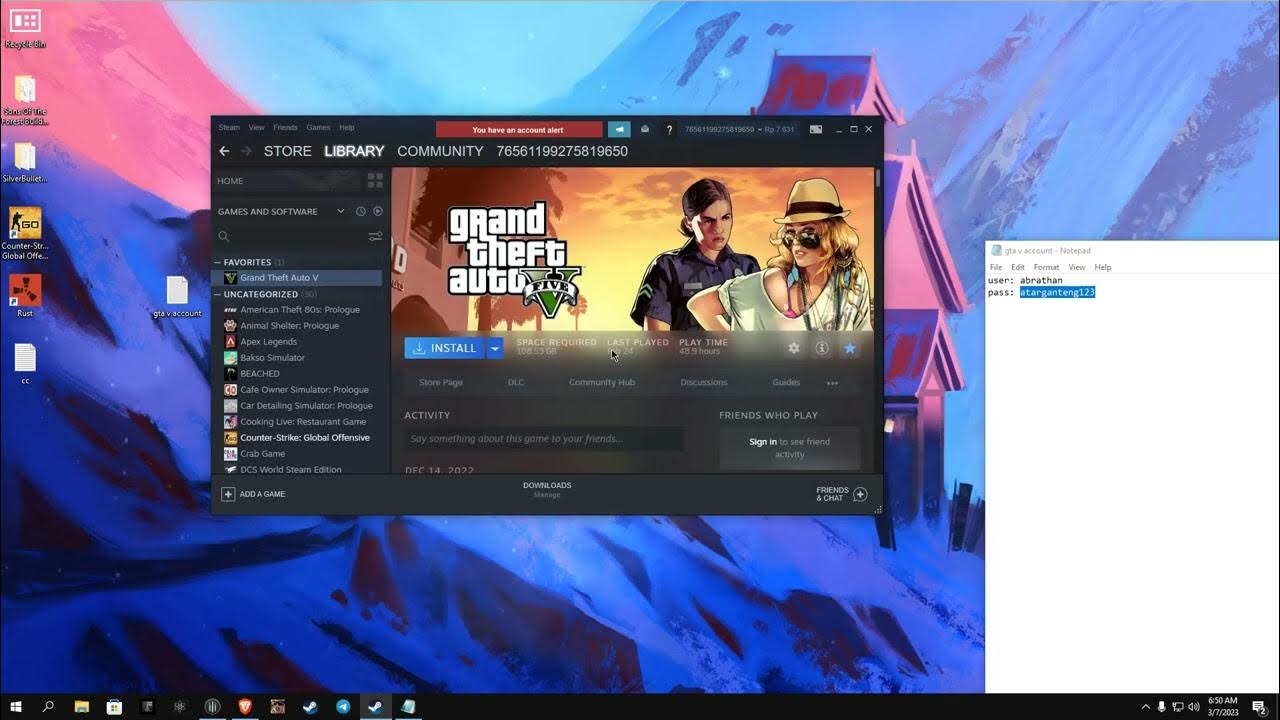
Task: Select the cc text file on desktop
Action: 25,364
